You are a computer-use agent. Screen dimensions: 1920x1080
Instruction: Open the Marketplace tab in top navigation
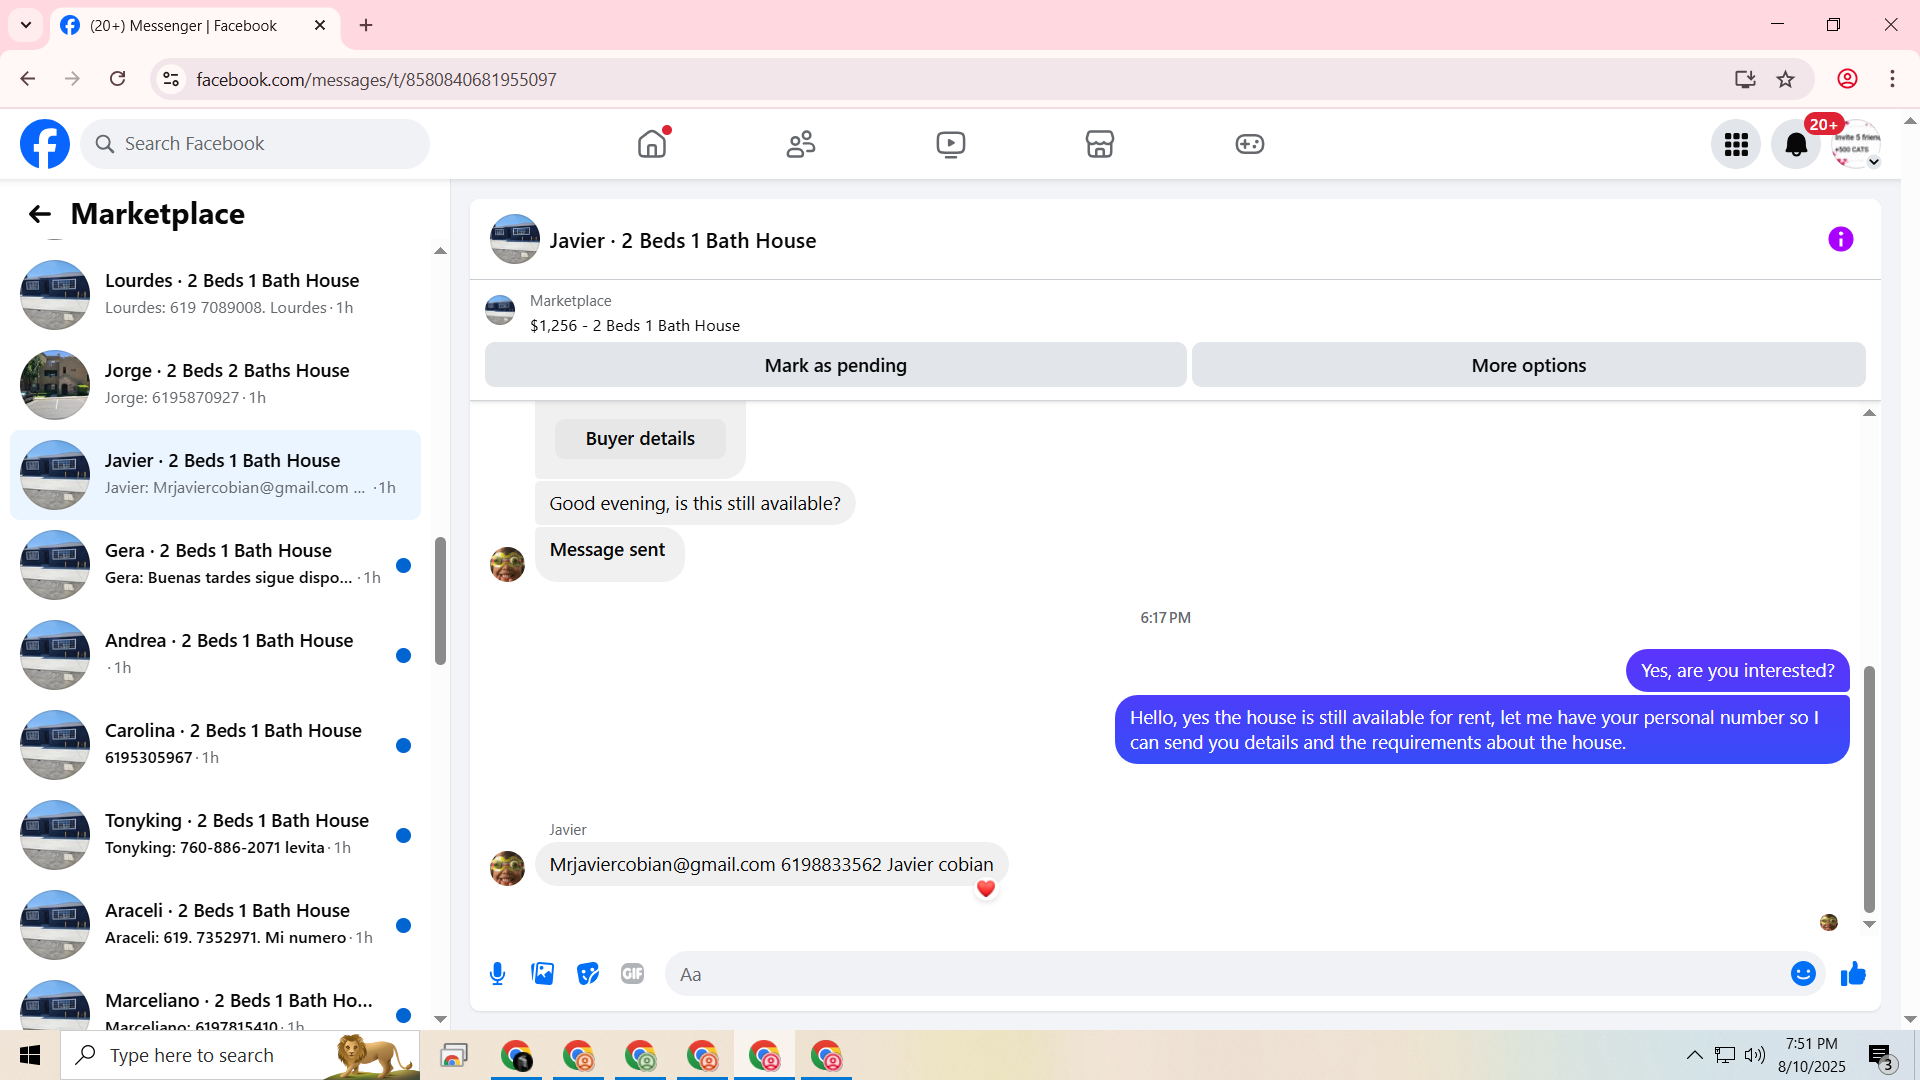pos(1099,145)
